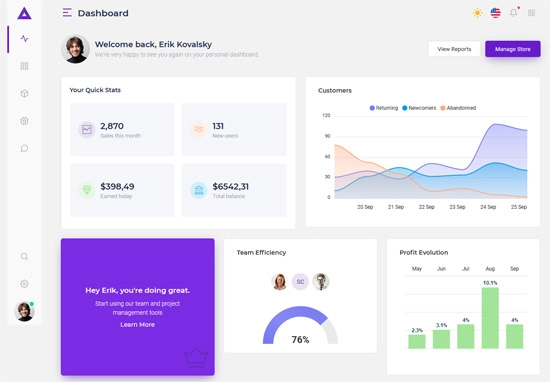
Task: Click the View Reports button
Action: click(x=454, y=49)
